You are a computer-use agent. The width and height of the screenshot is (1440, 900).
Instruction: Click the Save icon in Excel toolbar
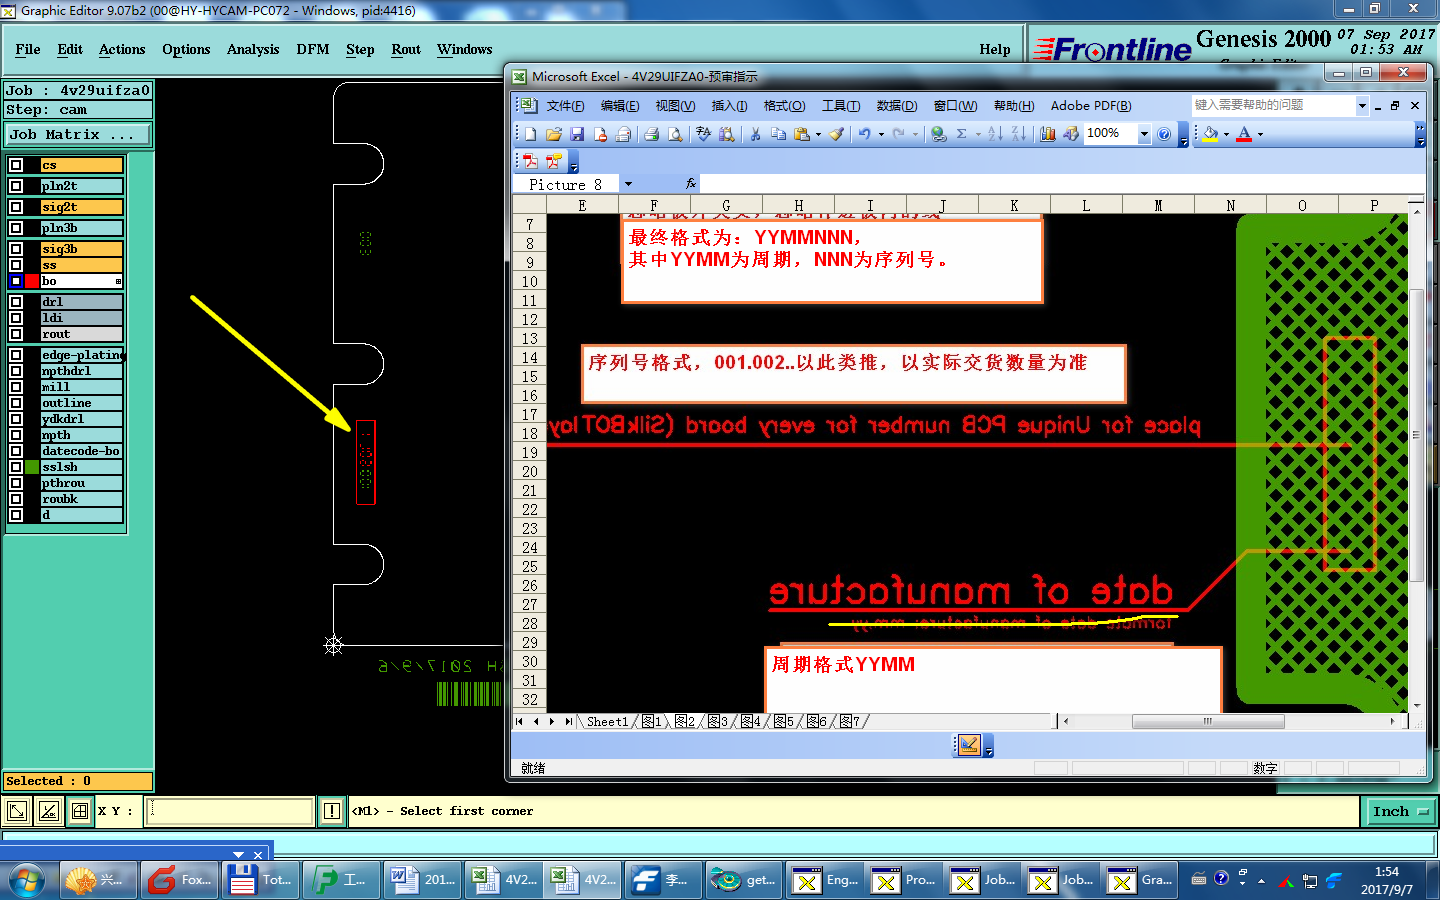577,134
